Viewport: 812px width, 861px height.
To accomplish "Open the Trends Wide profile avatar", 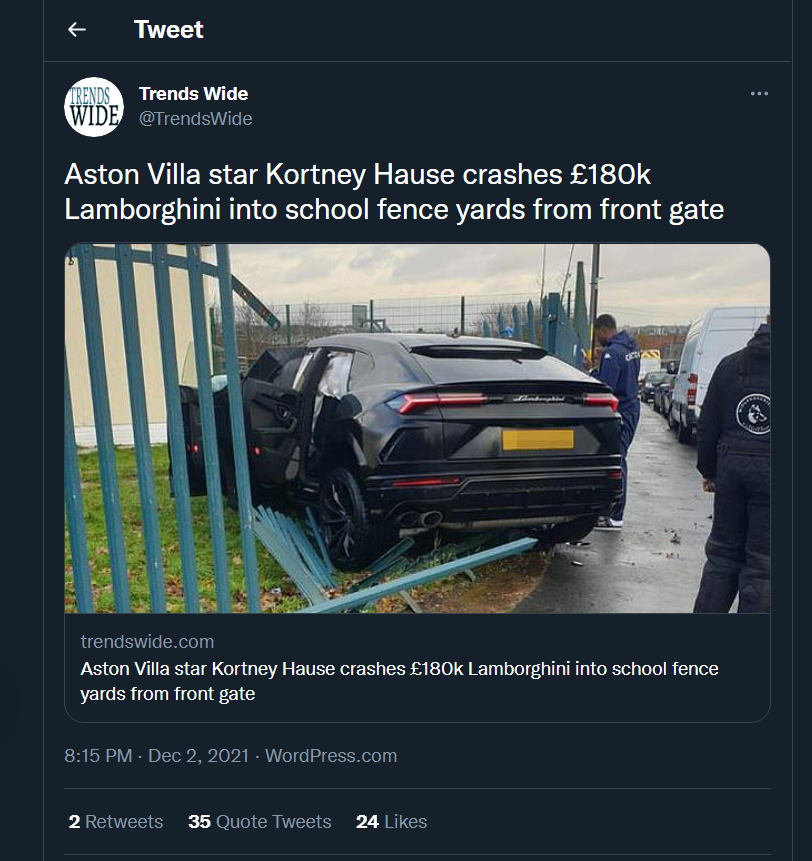I will (x=94, y=107).
